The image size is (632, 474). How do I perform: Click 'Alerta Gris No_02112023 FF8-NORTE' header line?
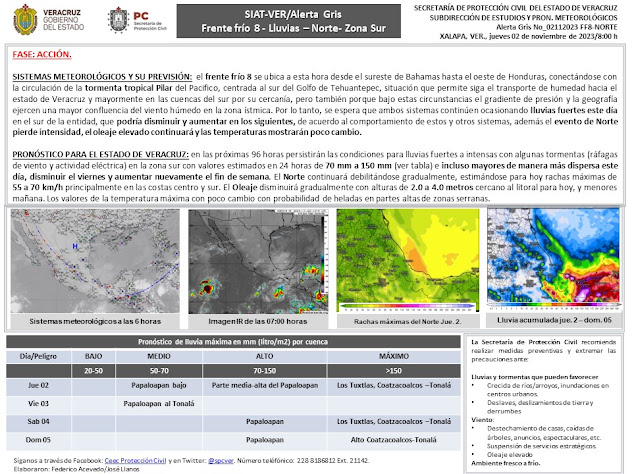click(557, 27)
